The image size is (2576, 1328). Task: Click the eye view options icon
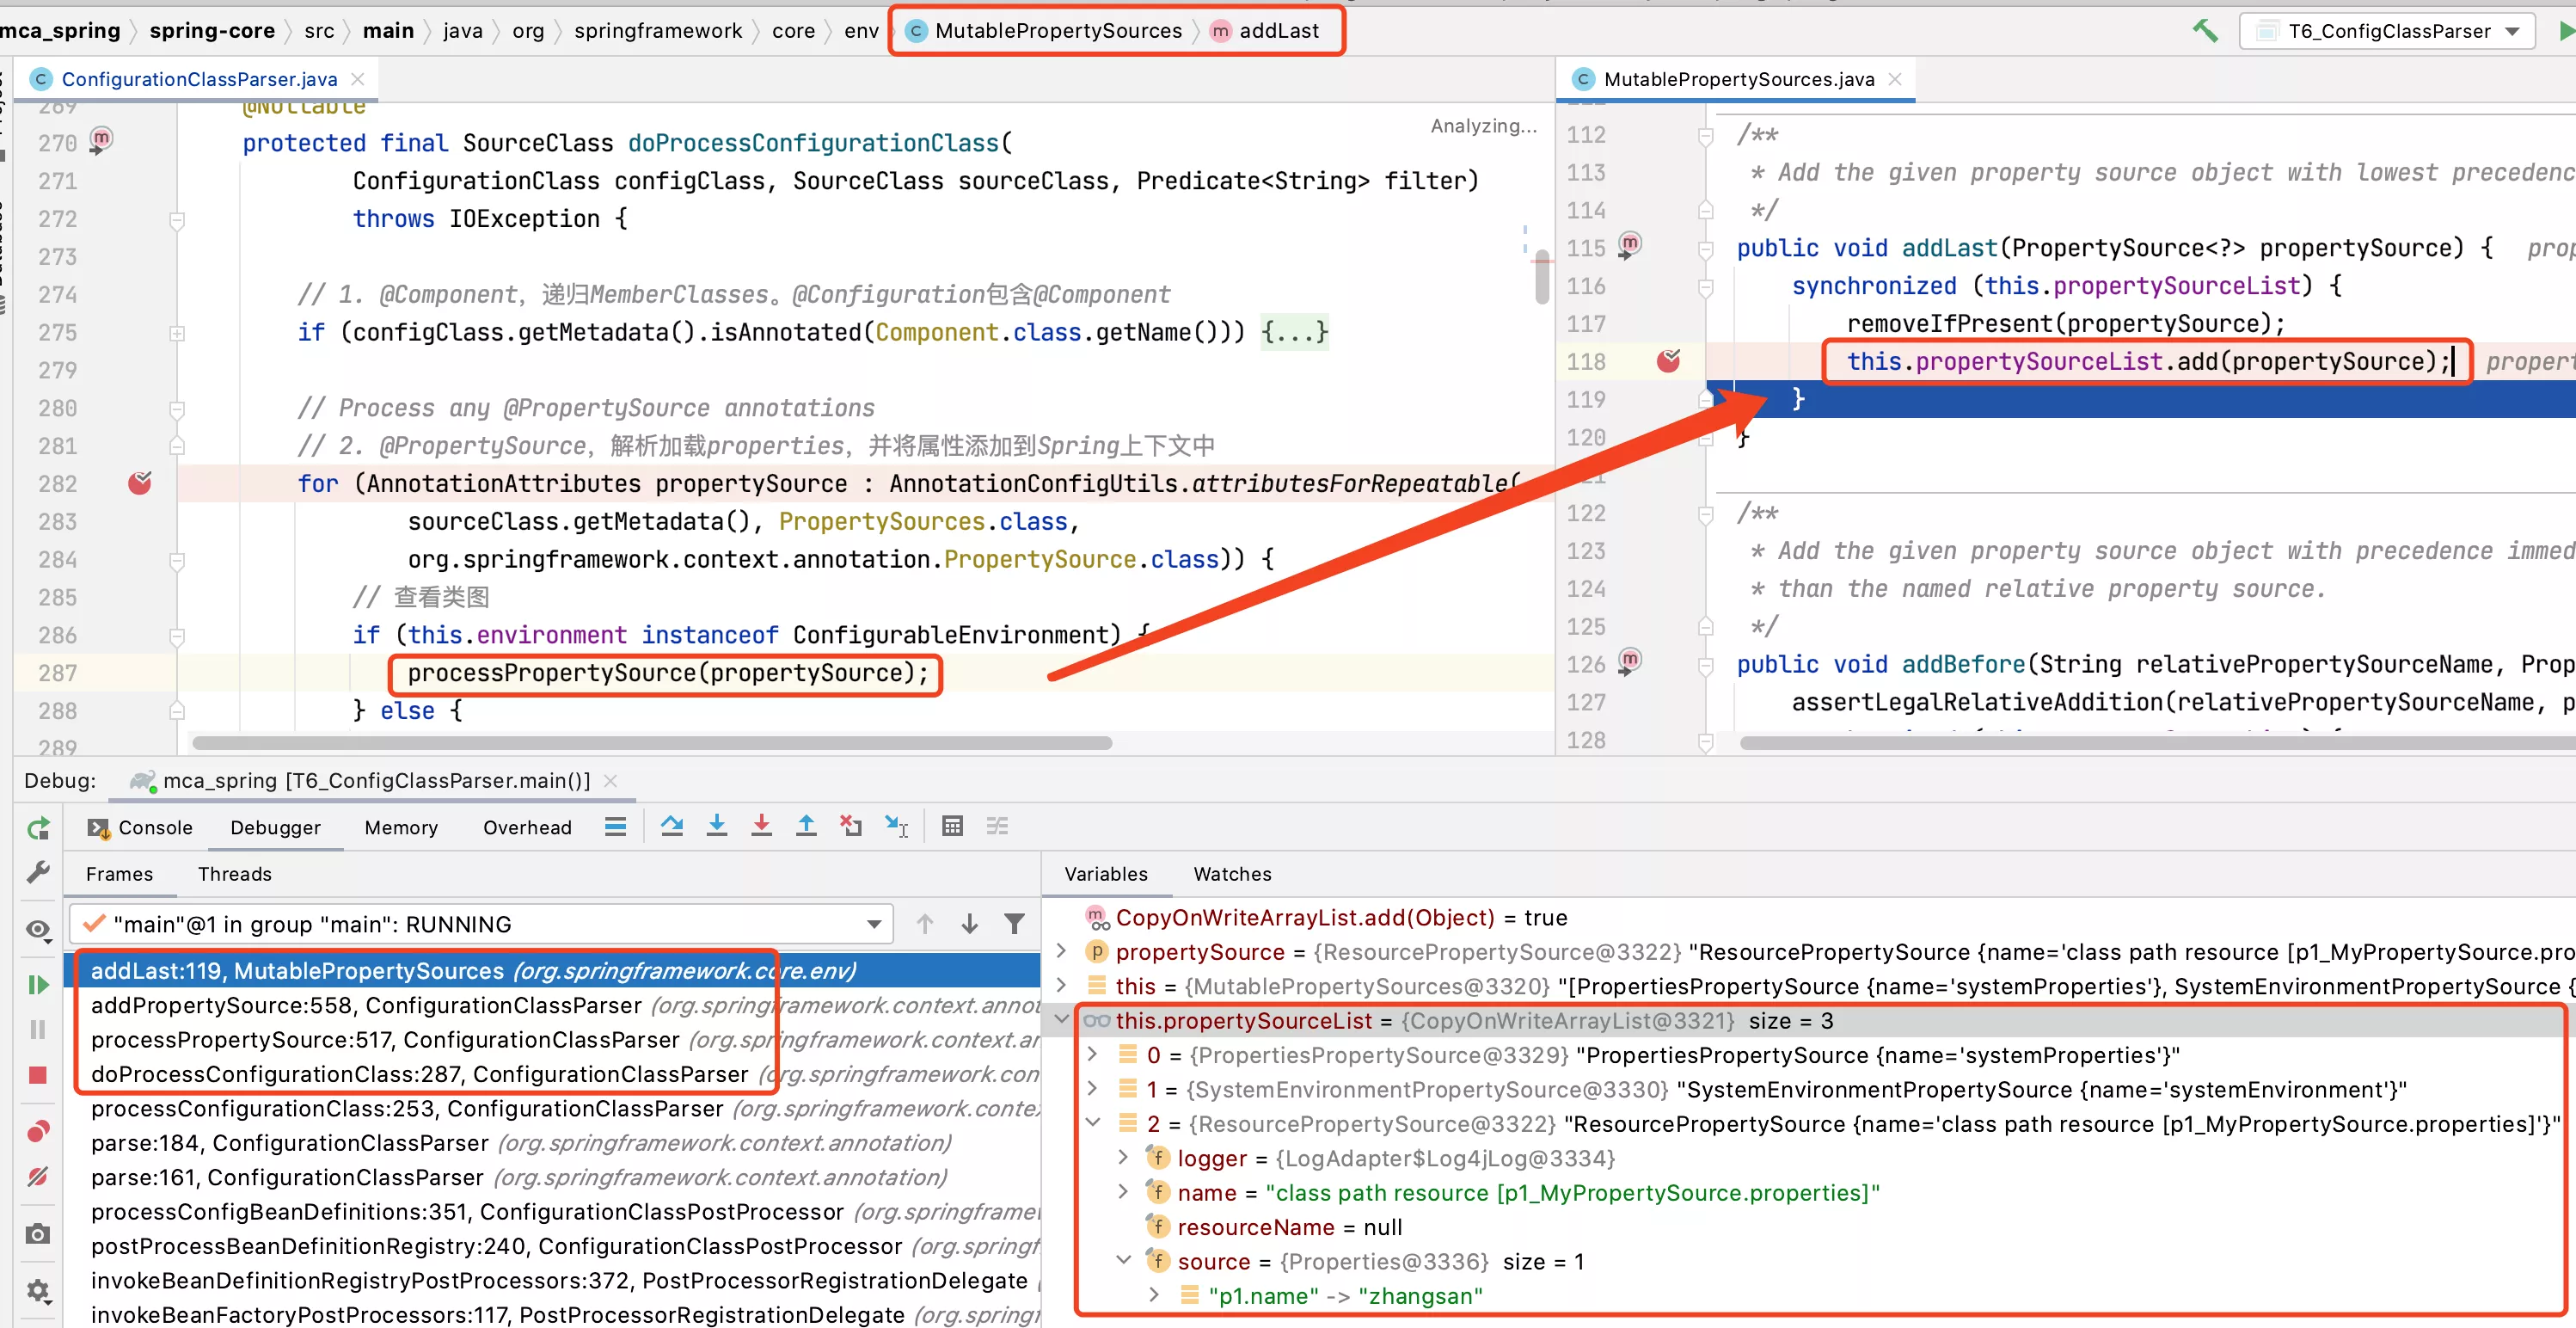pos(38,929)
